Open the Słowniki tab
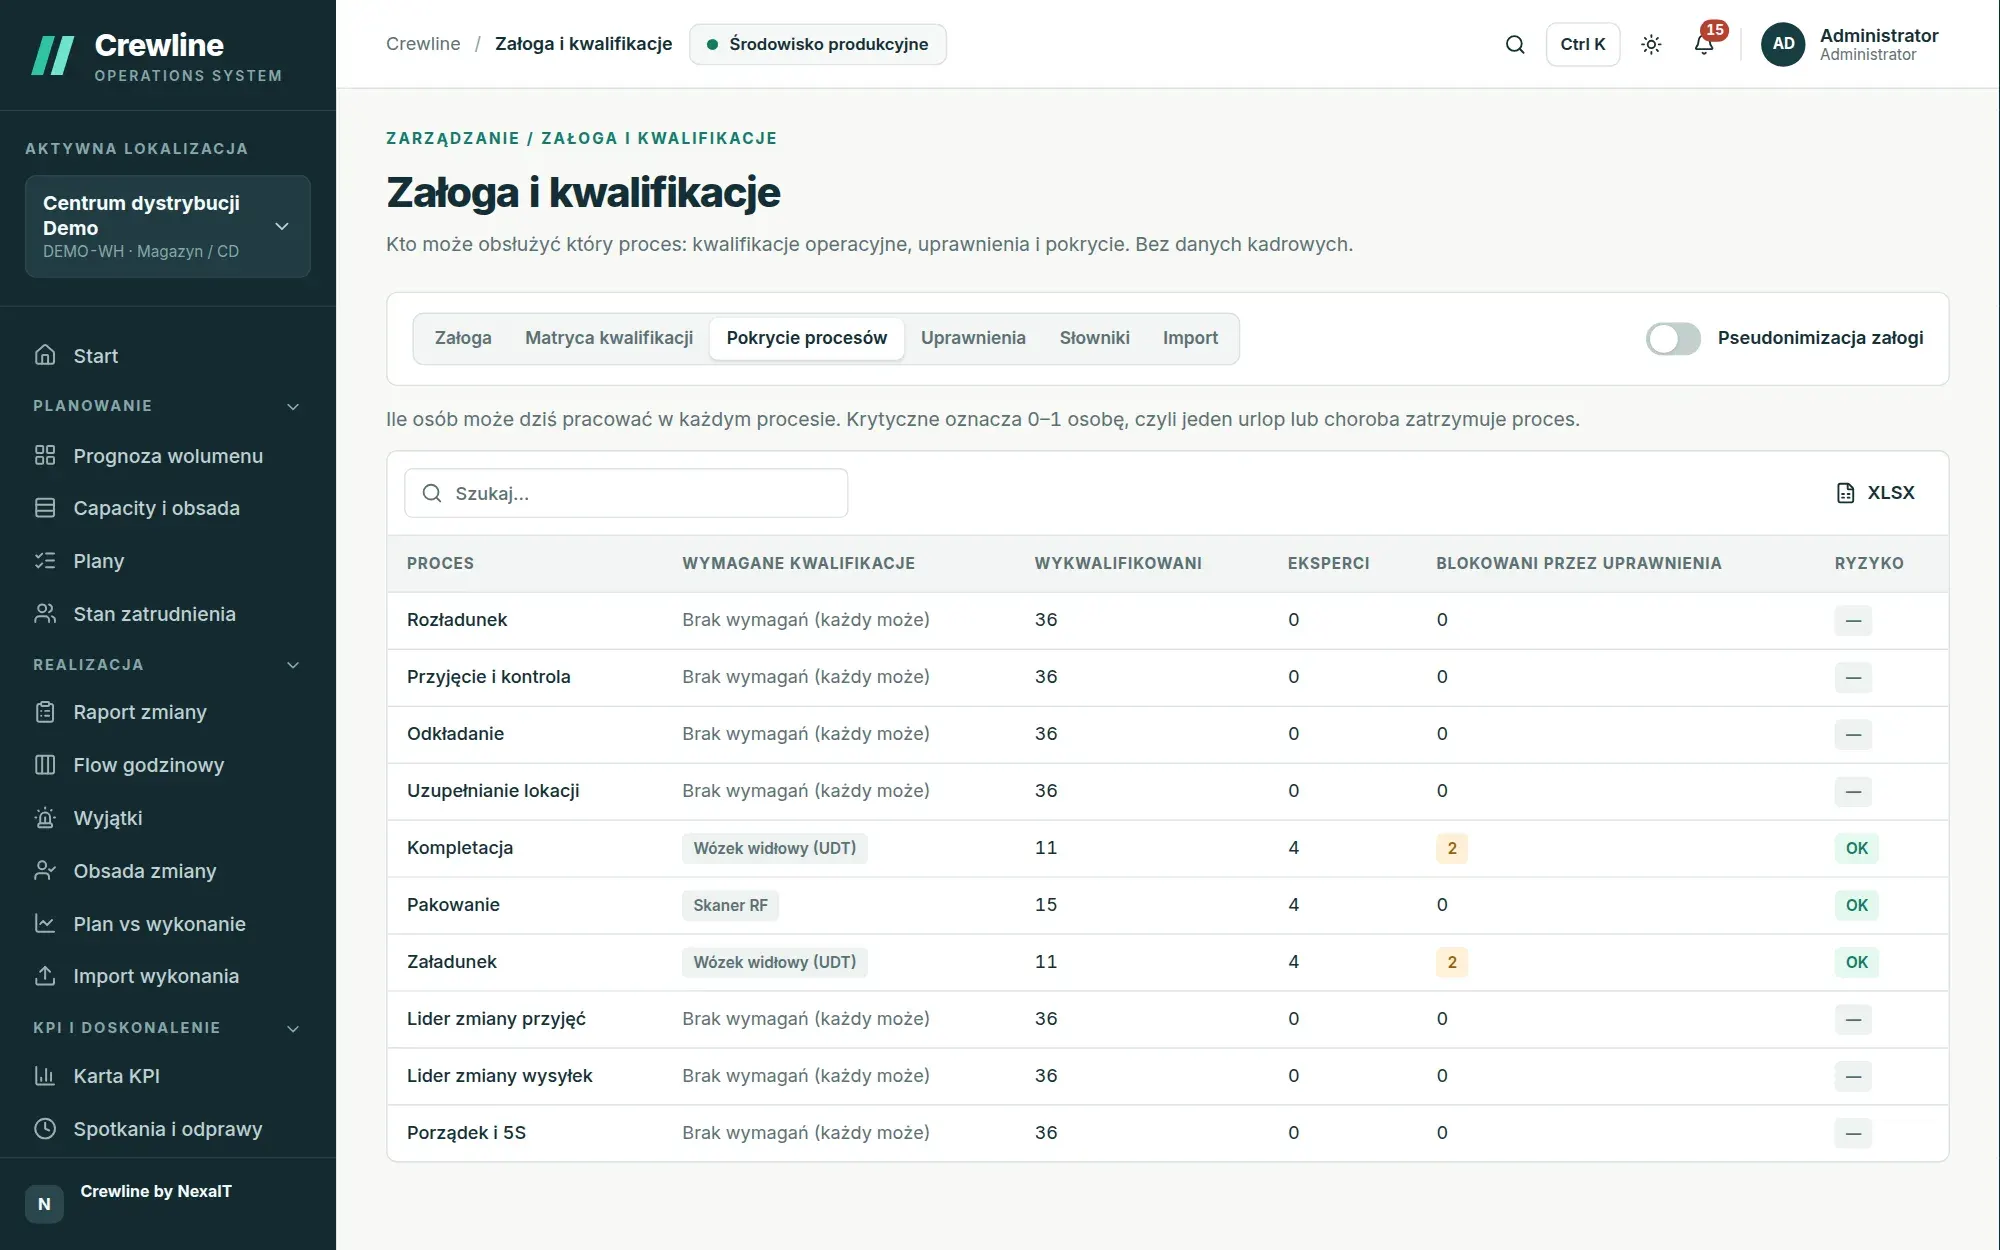The image size is (2000, 1250). [1094, 338]
